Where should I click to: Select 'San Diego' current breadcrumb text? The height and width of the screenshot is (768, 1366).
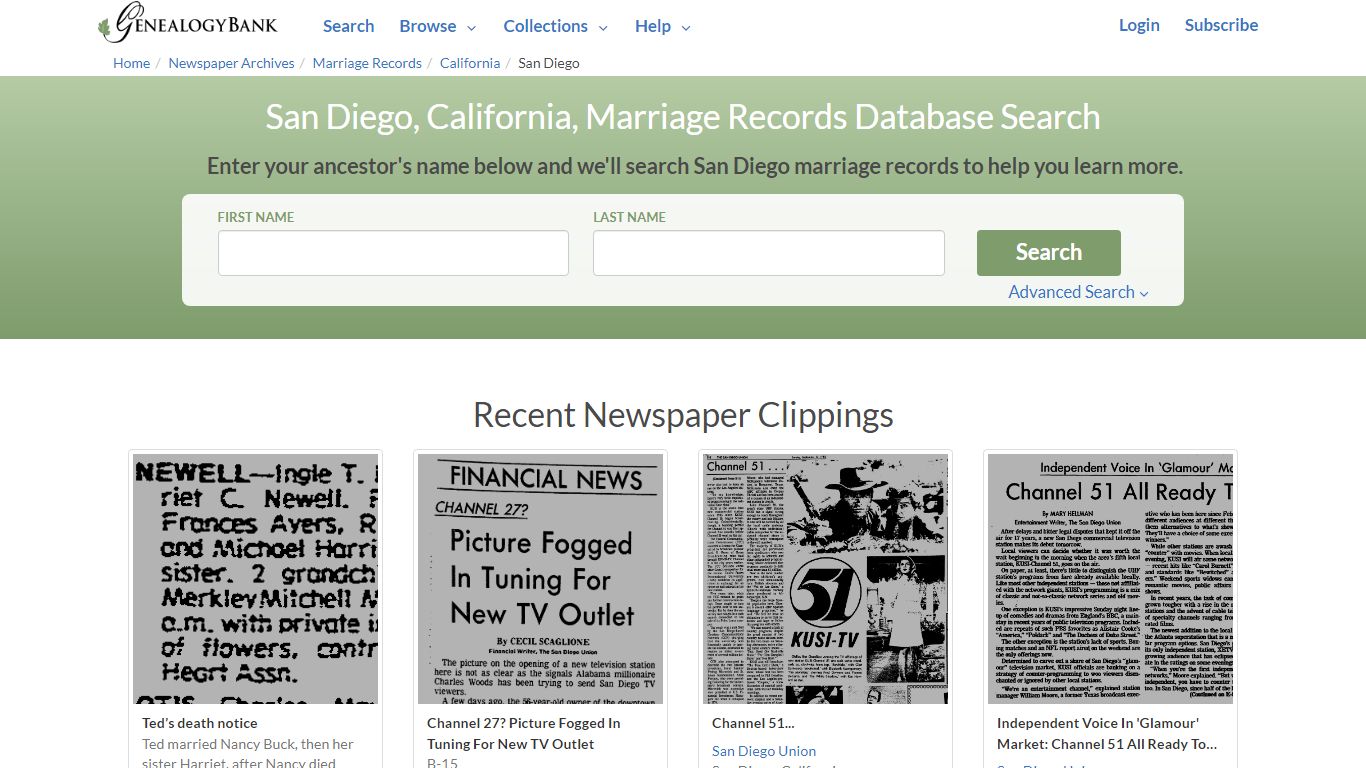[549, 63]
